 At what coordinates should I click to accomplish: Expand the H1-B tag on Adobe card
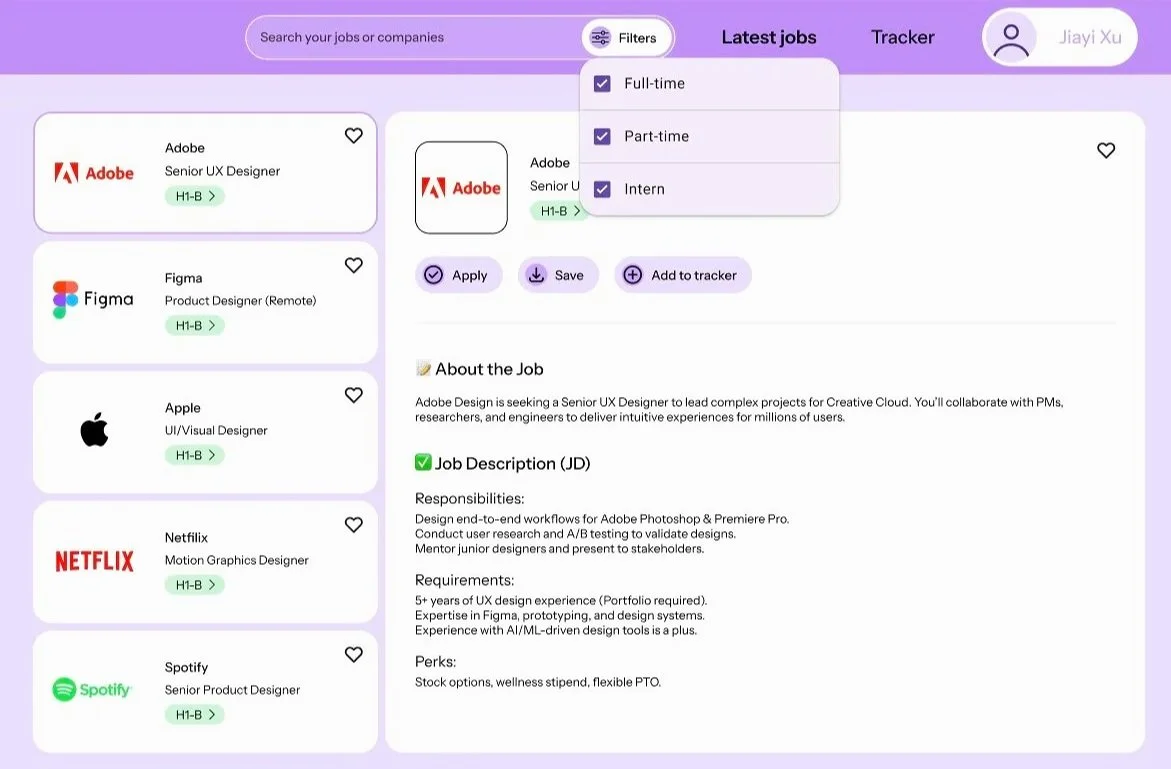point(195,196)
